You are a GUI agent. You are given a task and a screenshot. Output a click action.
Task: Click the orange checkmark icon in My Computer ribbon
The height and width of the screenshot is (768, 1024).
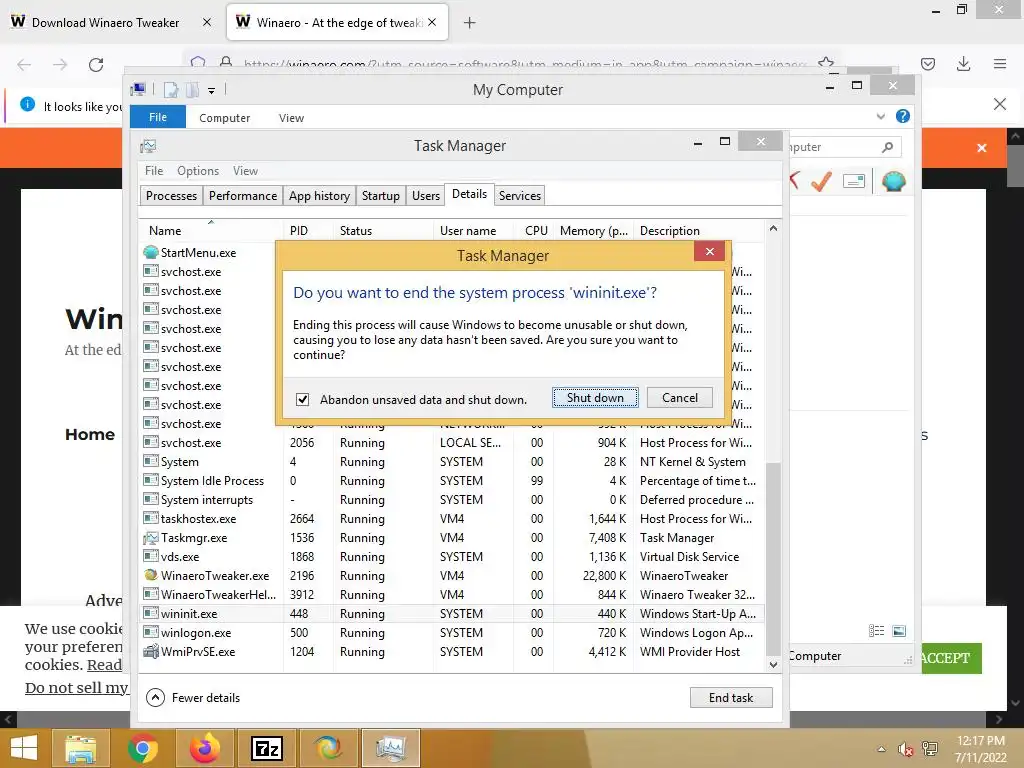pyautogui.click(x=822, y=181)
